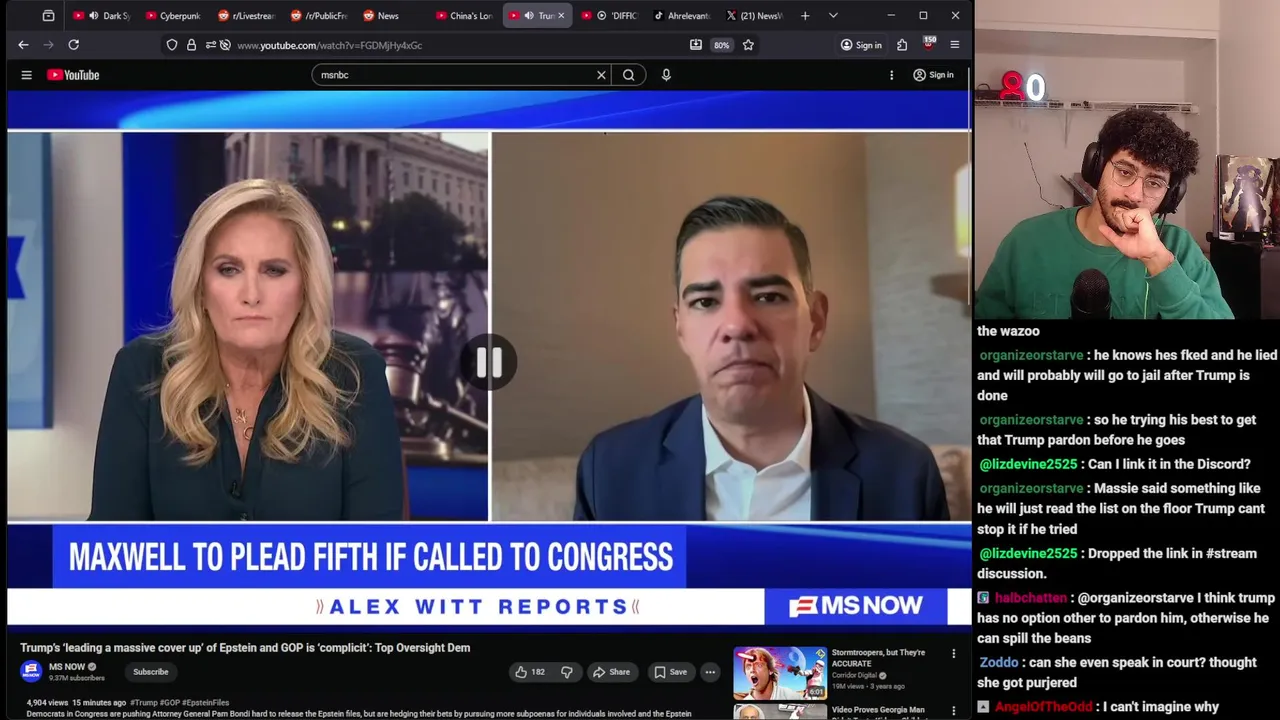The image size is (1280, 720).
Task: Open a new browser tab with plus
Action: point(805,16)
